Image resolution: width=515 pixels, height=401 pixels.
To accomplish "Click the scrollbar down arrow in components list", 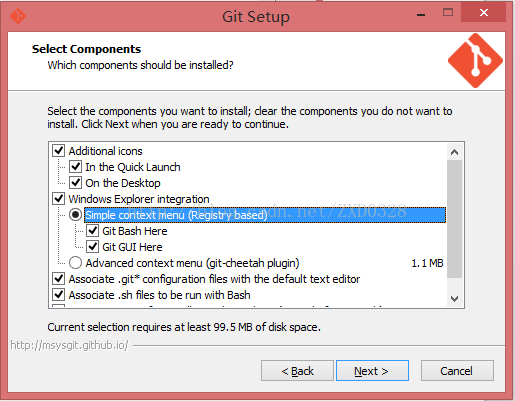I will pyautogui.click(x=454, y=298).
